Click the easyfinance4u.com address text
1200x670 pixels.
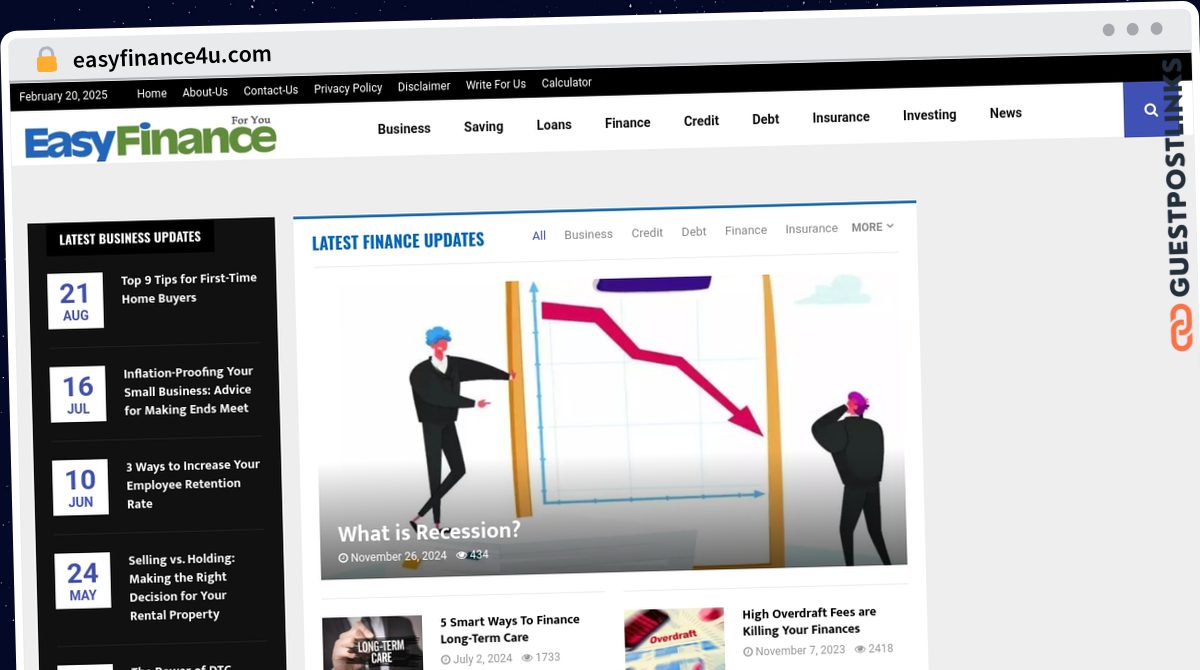pyautogui.click(x=172, y=57)
